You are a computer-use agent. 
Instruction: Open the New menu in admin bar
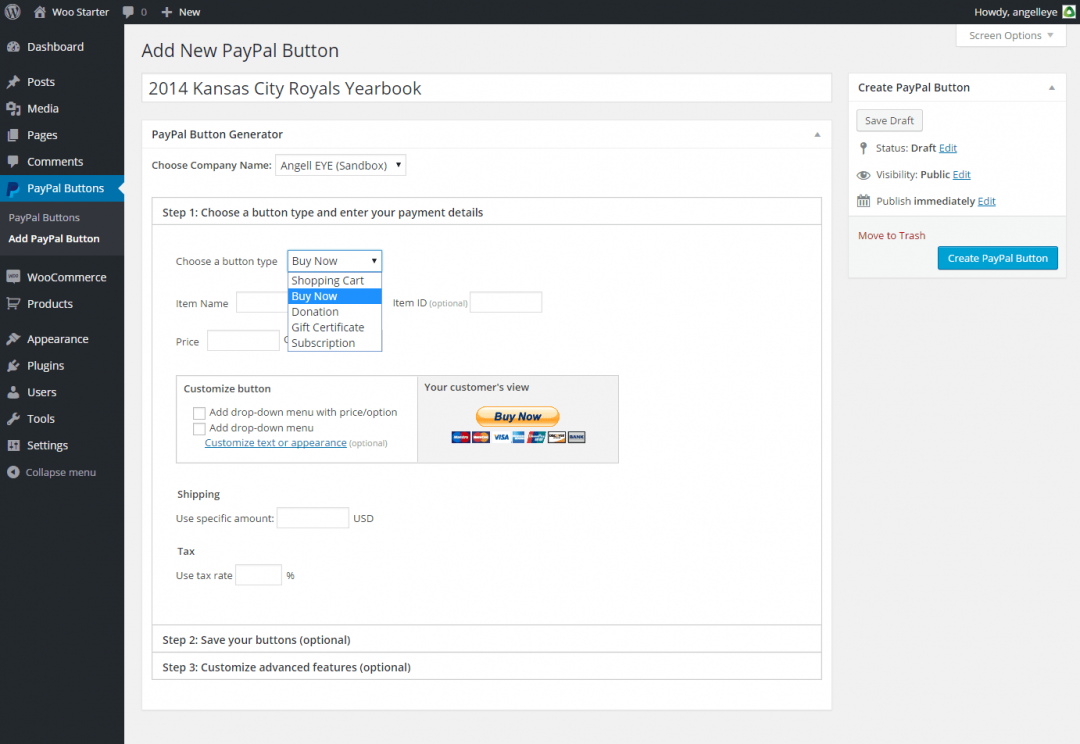point(180,11)
